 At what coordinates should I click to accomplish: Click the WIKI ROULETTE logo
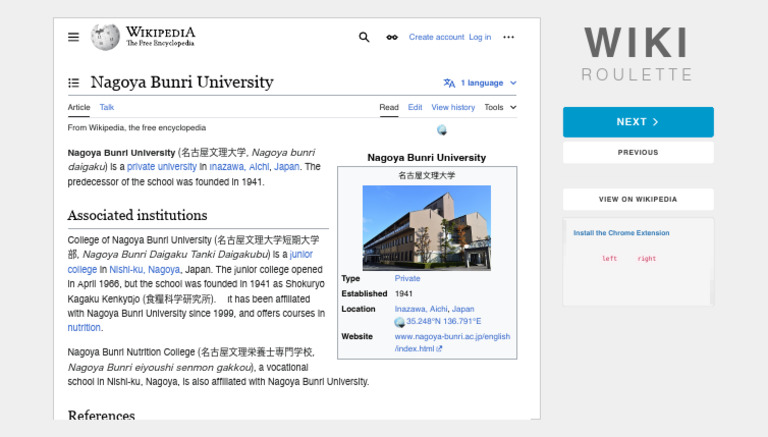click(637, 54)
